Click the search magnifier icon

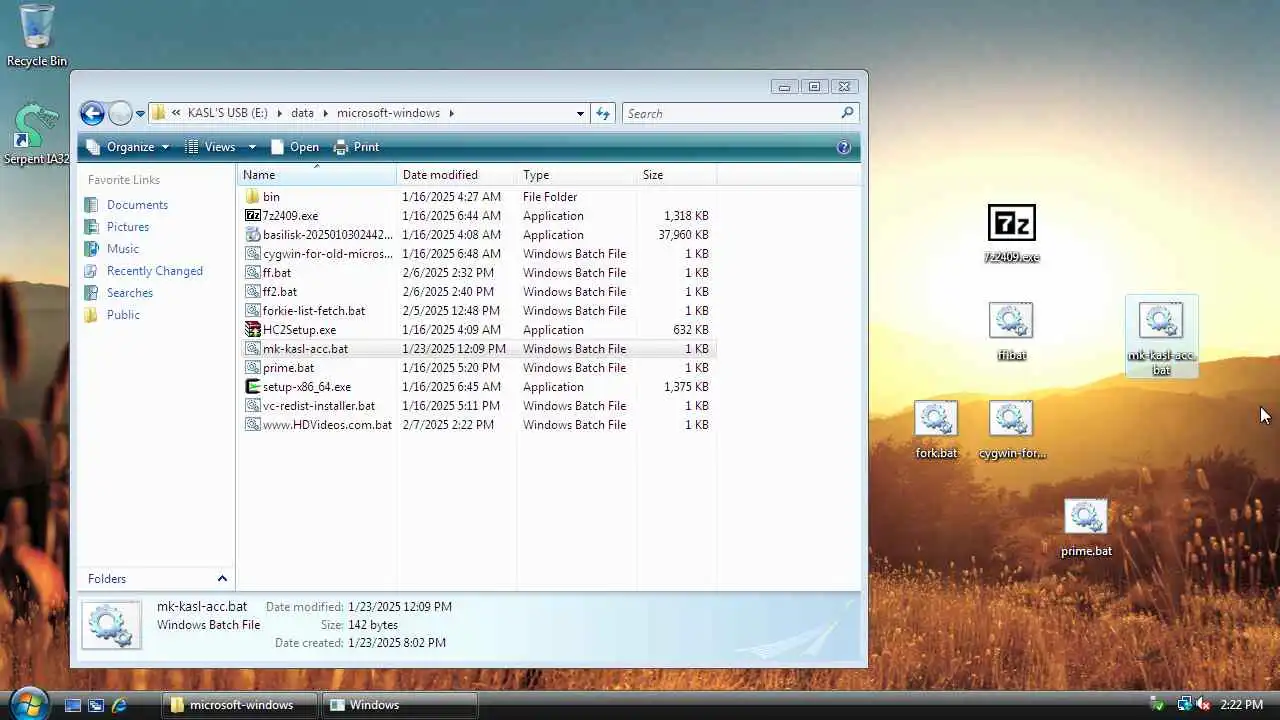pyautogui.click(x=847, y=113)
